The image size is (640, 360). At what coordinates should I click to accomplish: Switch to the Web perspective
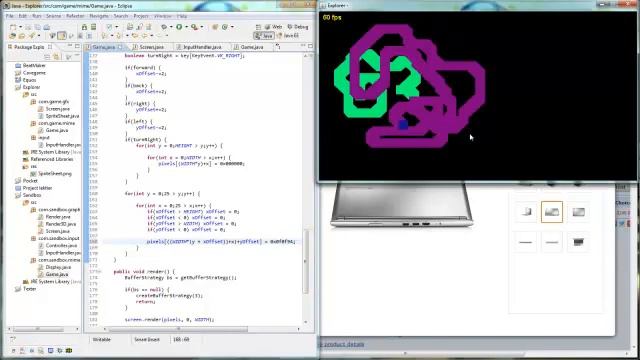tap(273, 27)
